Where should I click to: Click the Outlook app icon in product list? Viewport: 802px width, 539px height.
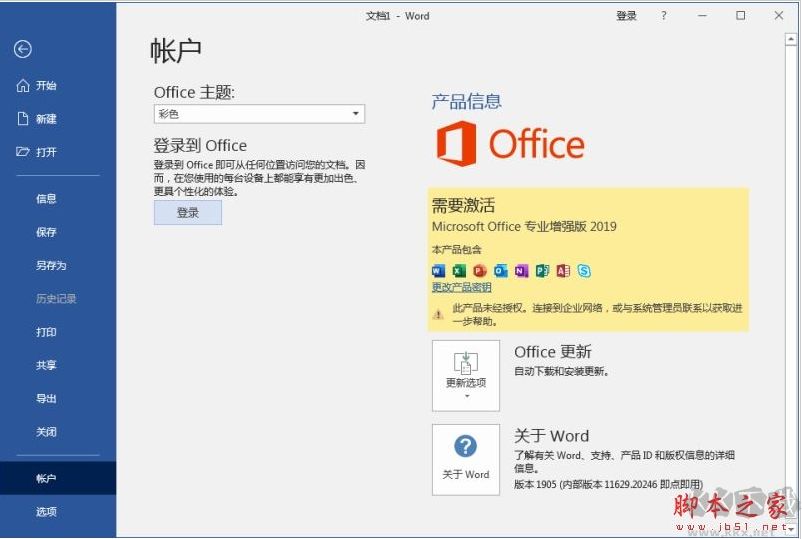click(501, 271)
